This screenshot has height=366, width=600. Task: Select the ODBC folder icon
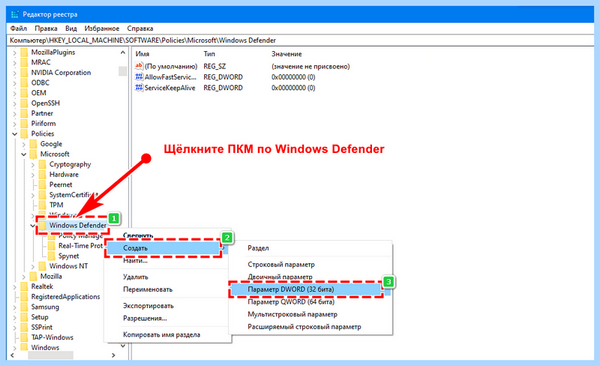coord(24,83)
